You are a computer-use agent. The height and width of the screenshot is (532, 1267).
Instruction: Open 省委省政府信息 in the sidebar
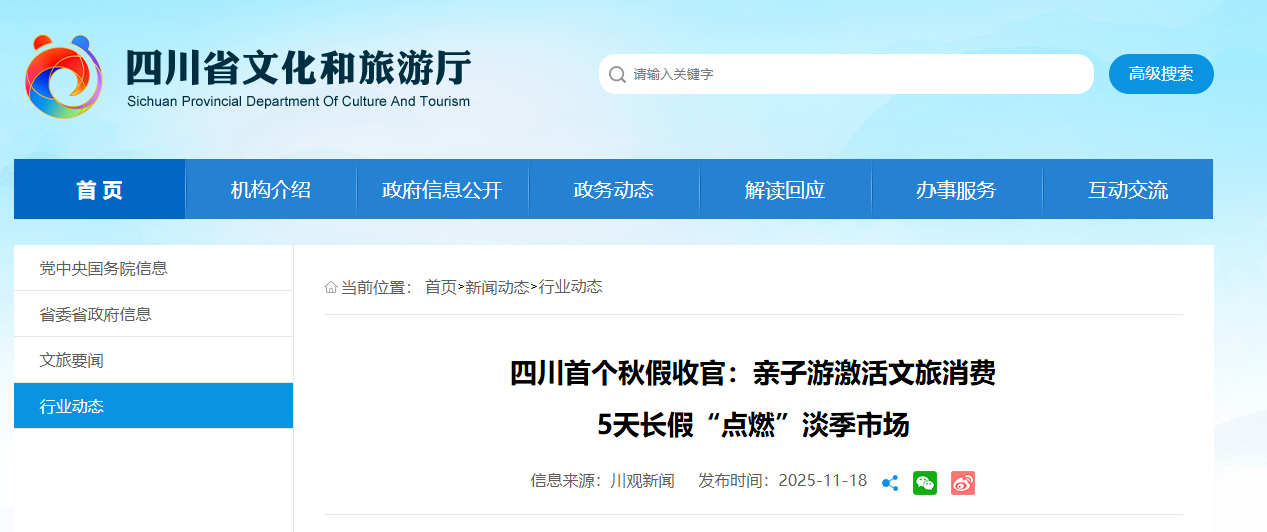(x=96, y=314)
